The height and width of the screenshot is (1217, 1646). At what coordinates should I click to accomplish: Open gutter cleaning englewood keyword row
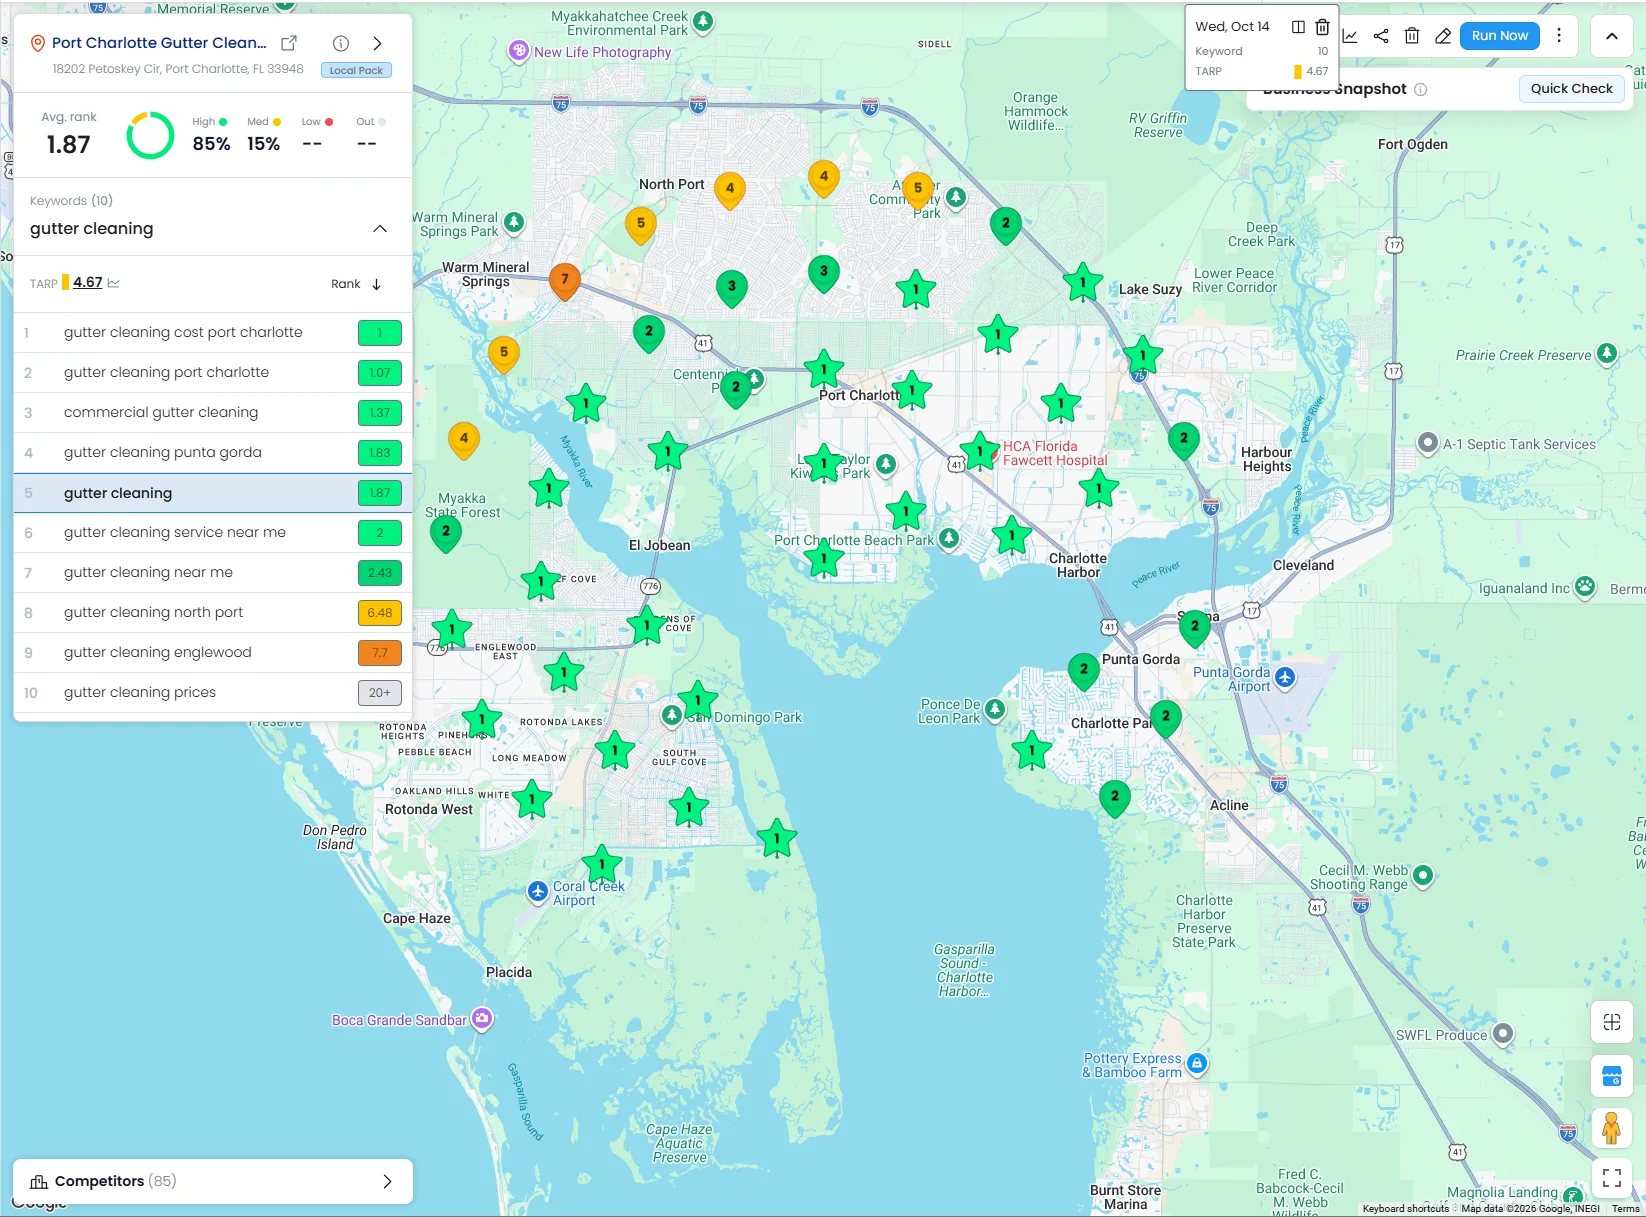pos(213,652)
